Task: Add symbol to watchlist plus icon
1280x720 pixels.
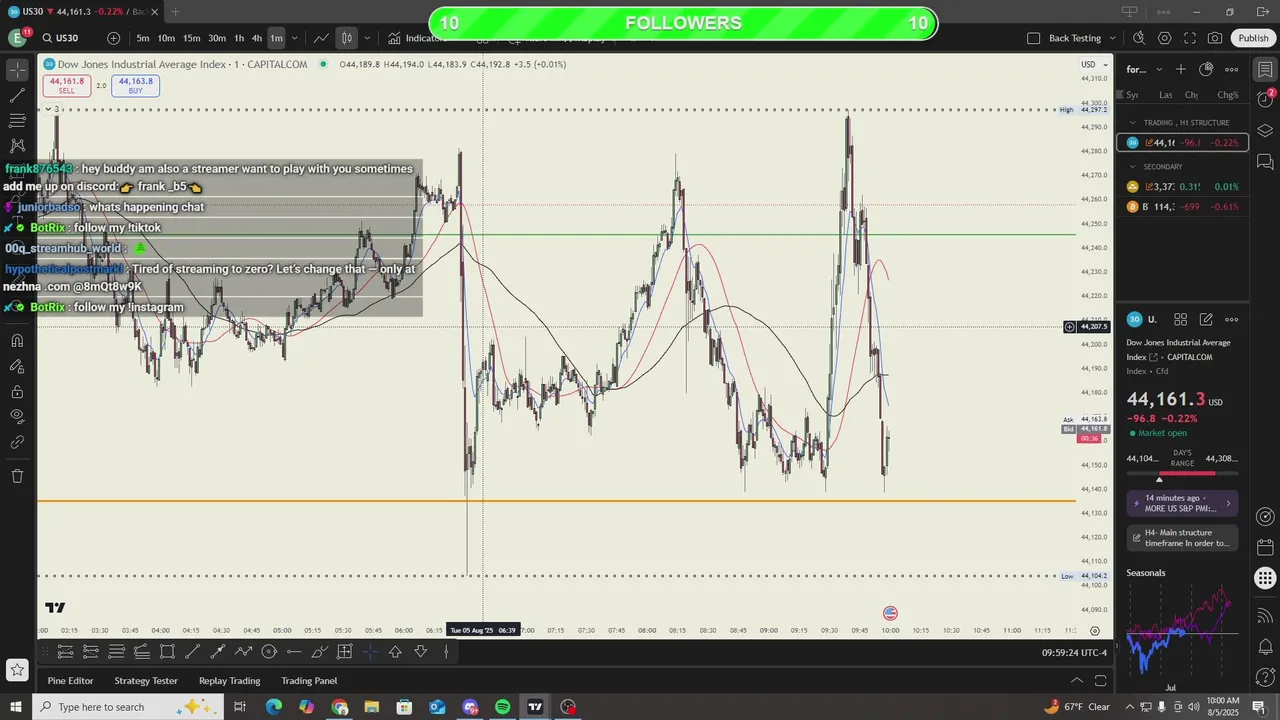Action: click(1181, 69)
